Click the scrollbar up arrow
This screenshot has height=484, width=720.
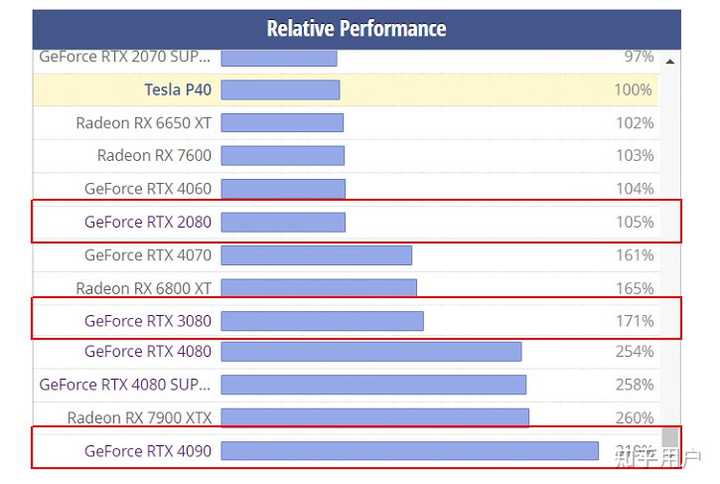click(x=670, y=62)
